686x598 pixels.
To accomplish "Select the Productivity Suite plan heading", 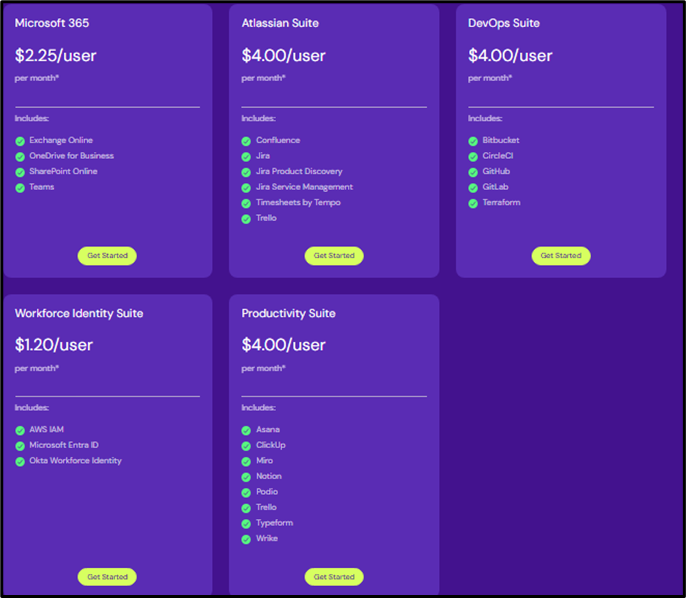I will [288, 313].
